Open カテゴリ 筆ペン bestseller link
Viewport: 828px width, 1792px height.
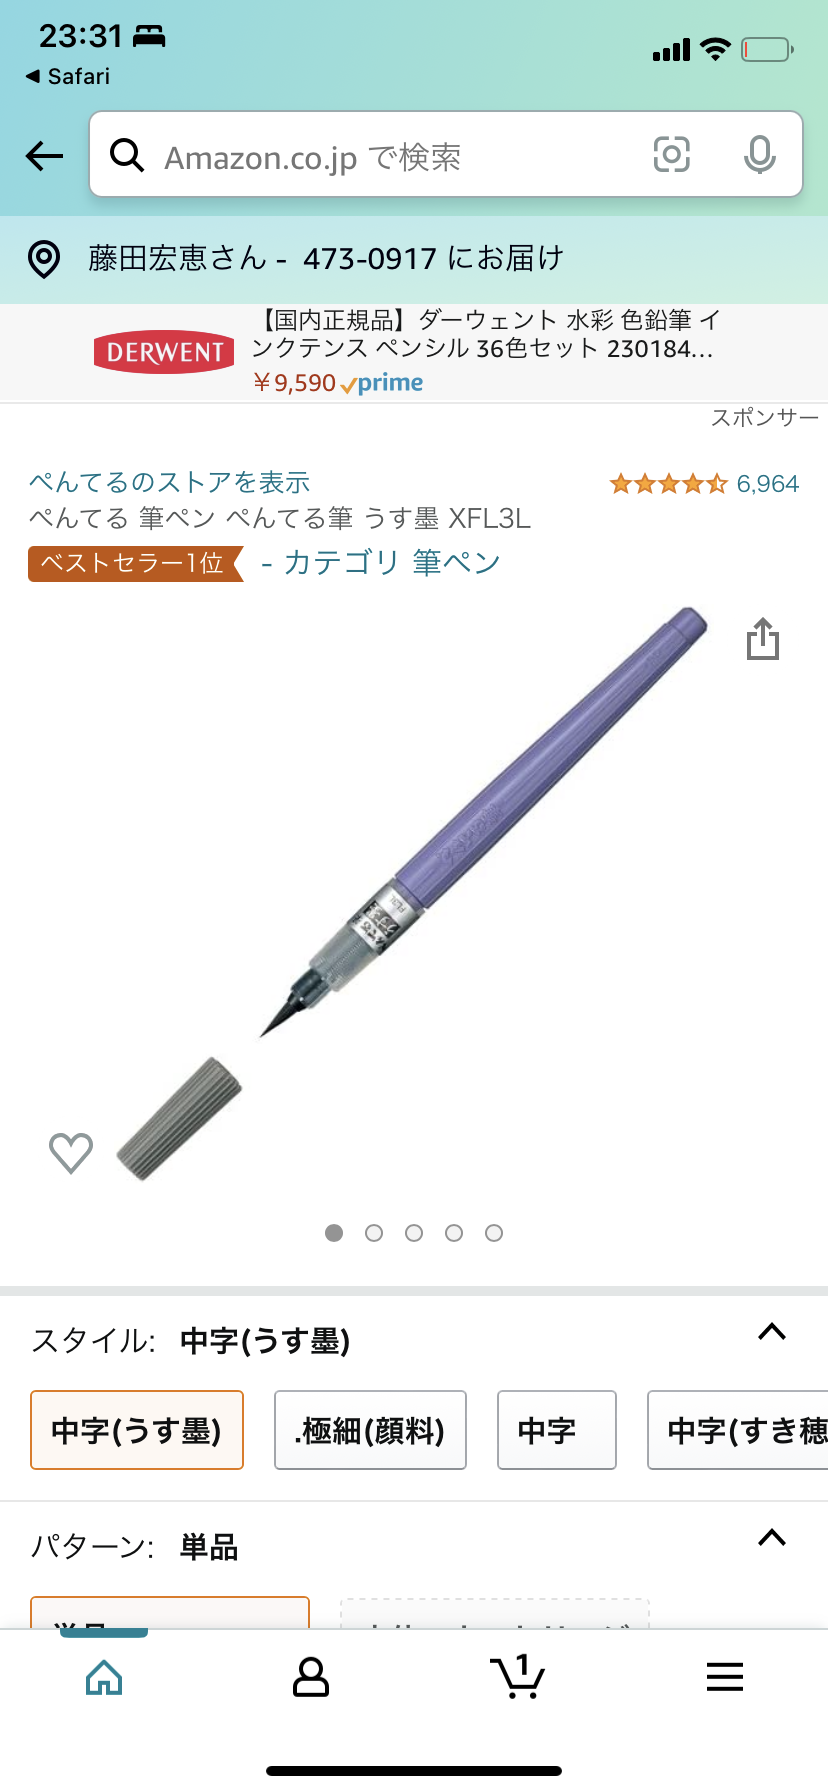(x=380, y=563)
